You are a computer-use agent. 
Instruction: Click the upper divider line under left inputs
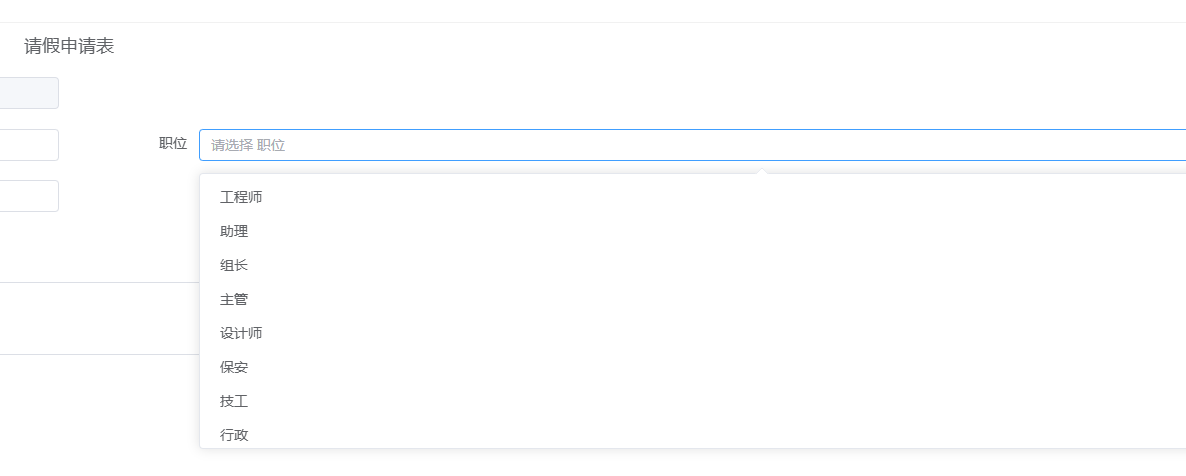click(x=99, y=282)
